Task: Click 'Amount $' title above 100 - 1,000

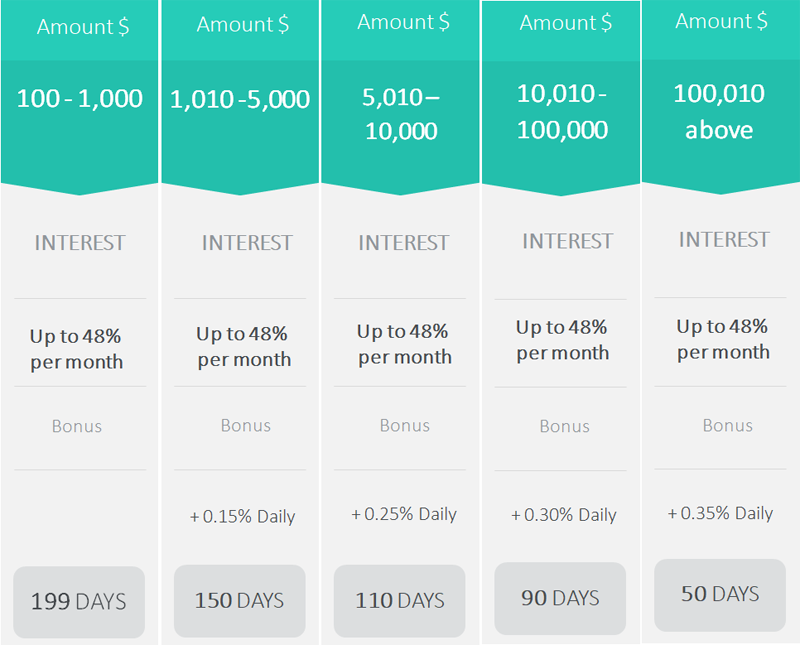Action: tap(83, 27)
